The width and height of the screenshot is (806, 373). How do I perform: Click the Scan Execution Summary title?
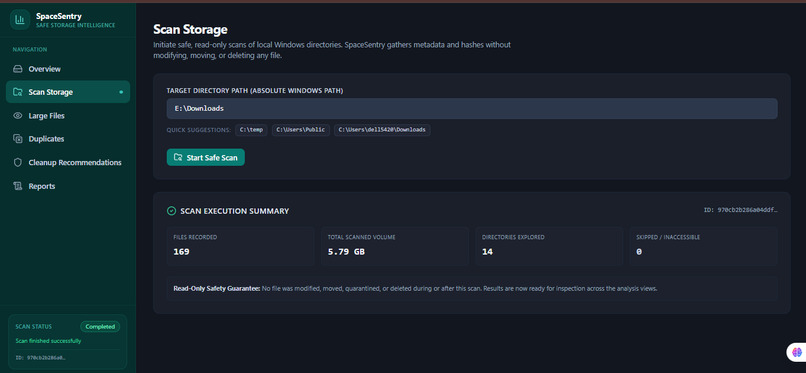click(x=234, y=211)
